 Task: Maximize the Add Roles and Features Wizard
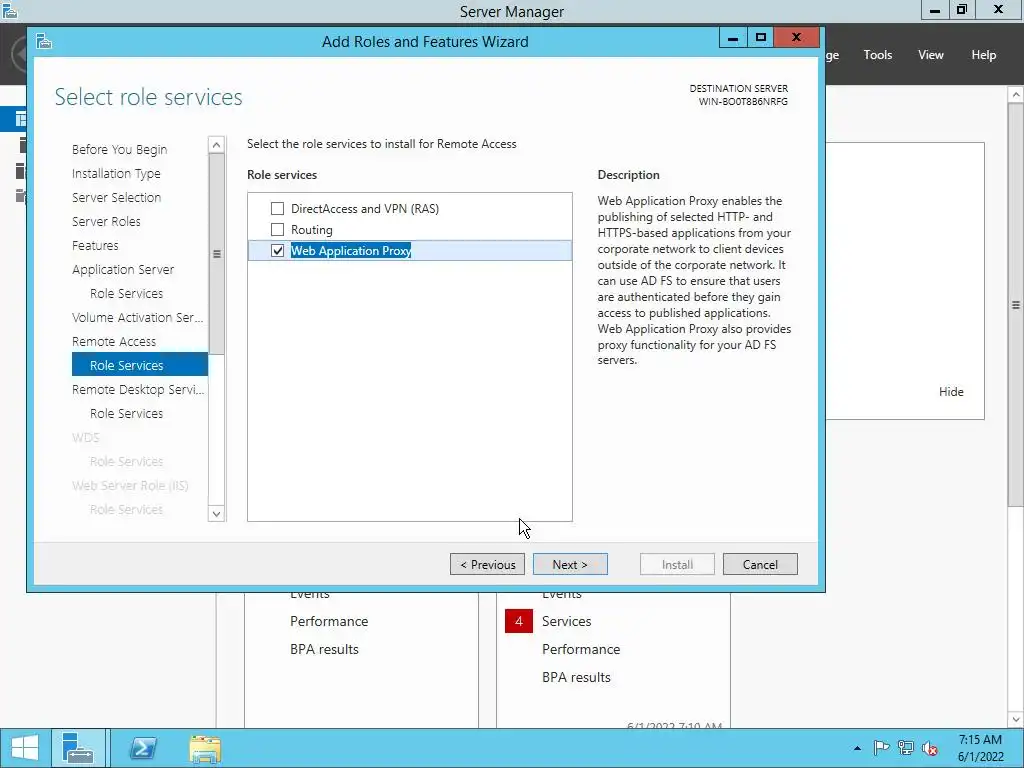pyautogui.click(x=760, y=37)
